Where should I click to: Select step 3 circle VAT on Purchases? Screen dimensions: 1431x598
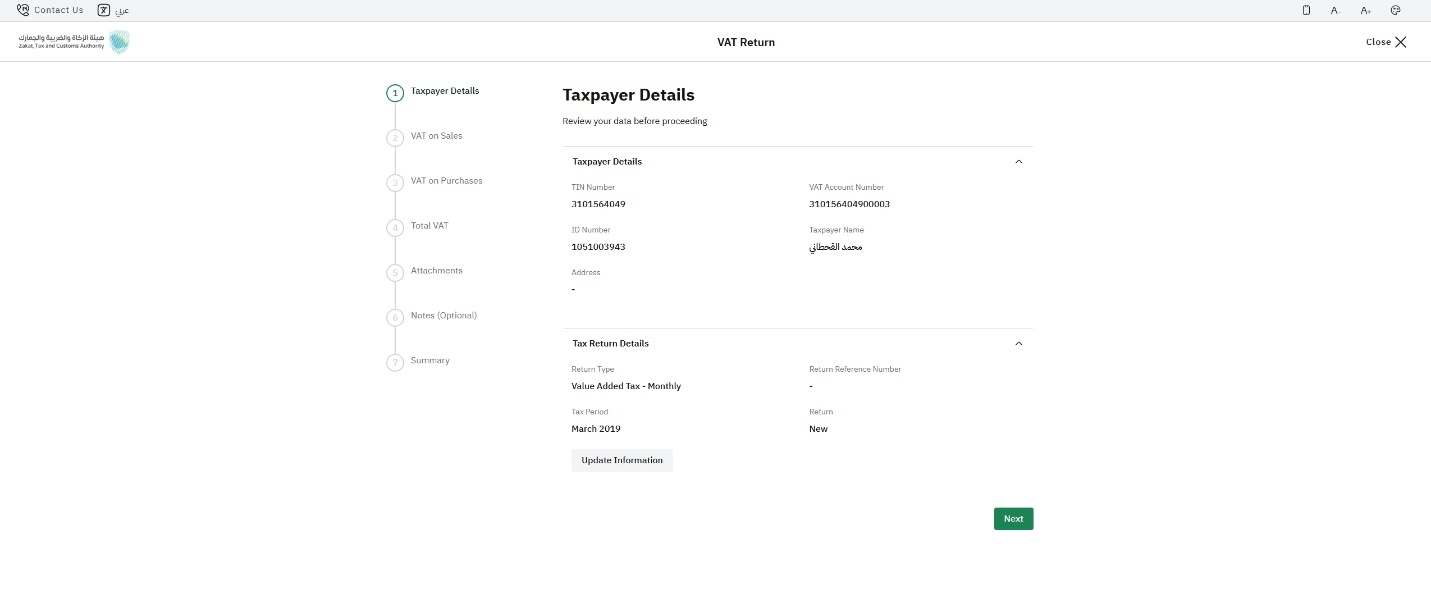point(395,183)
